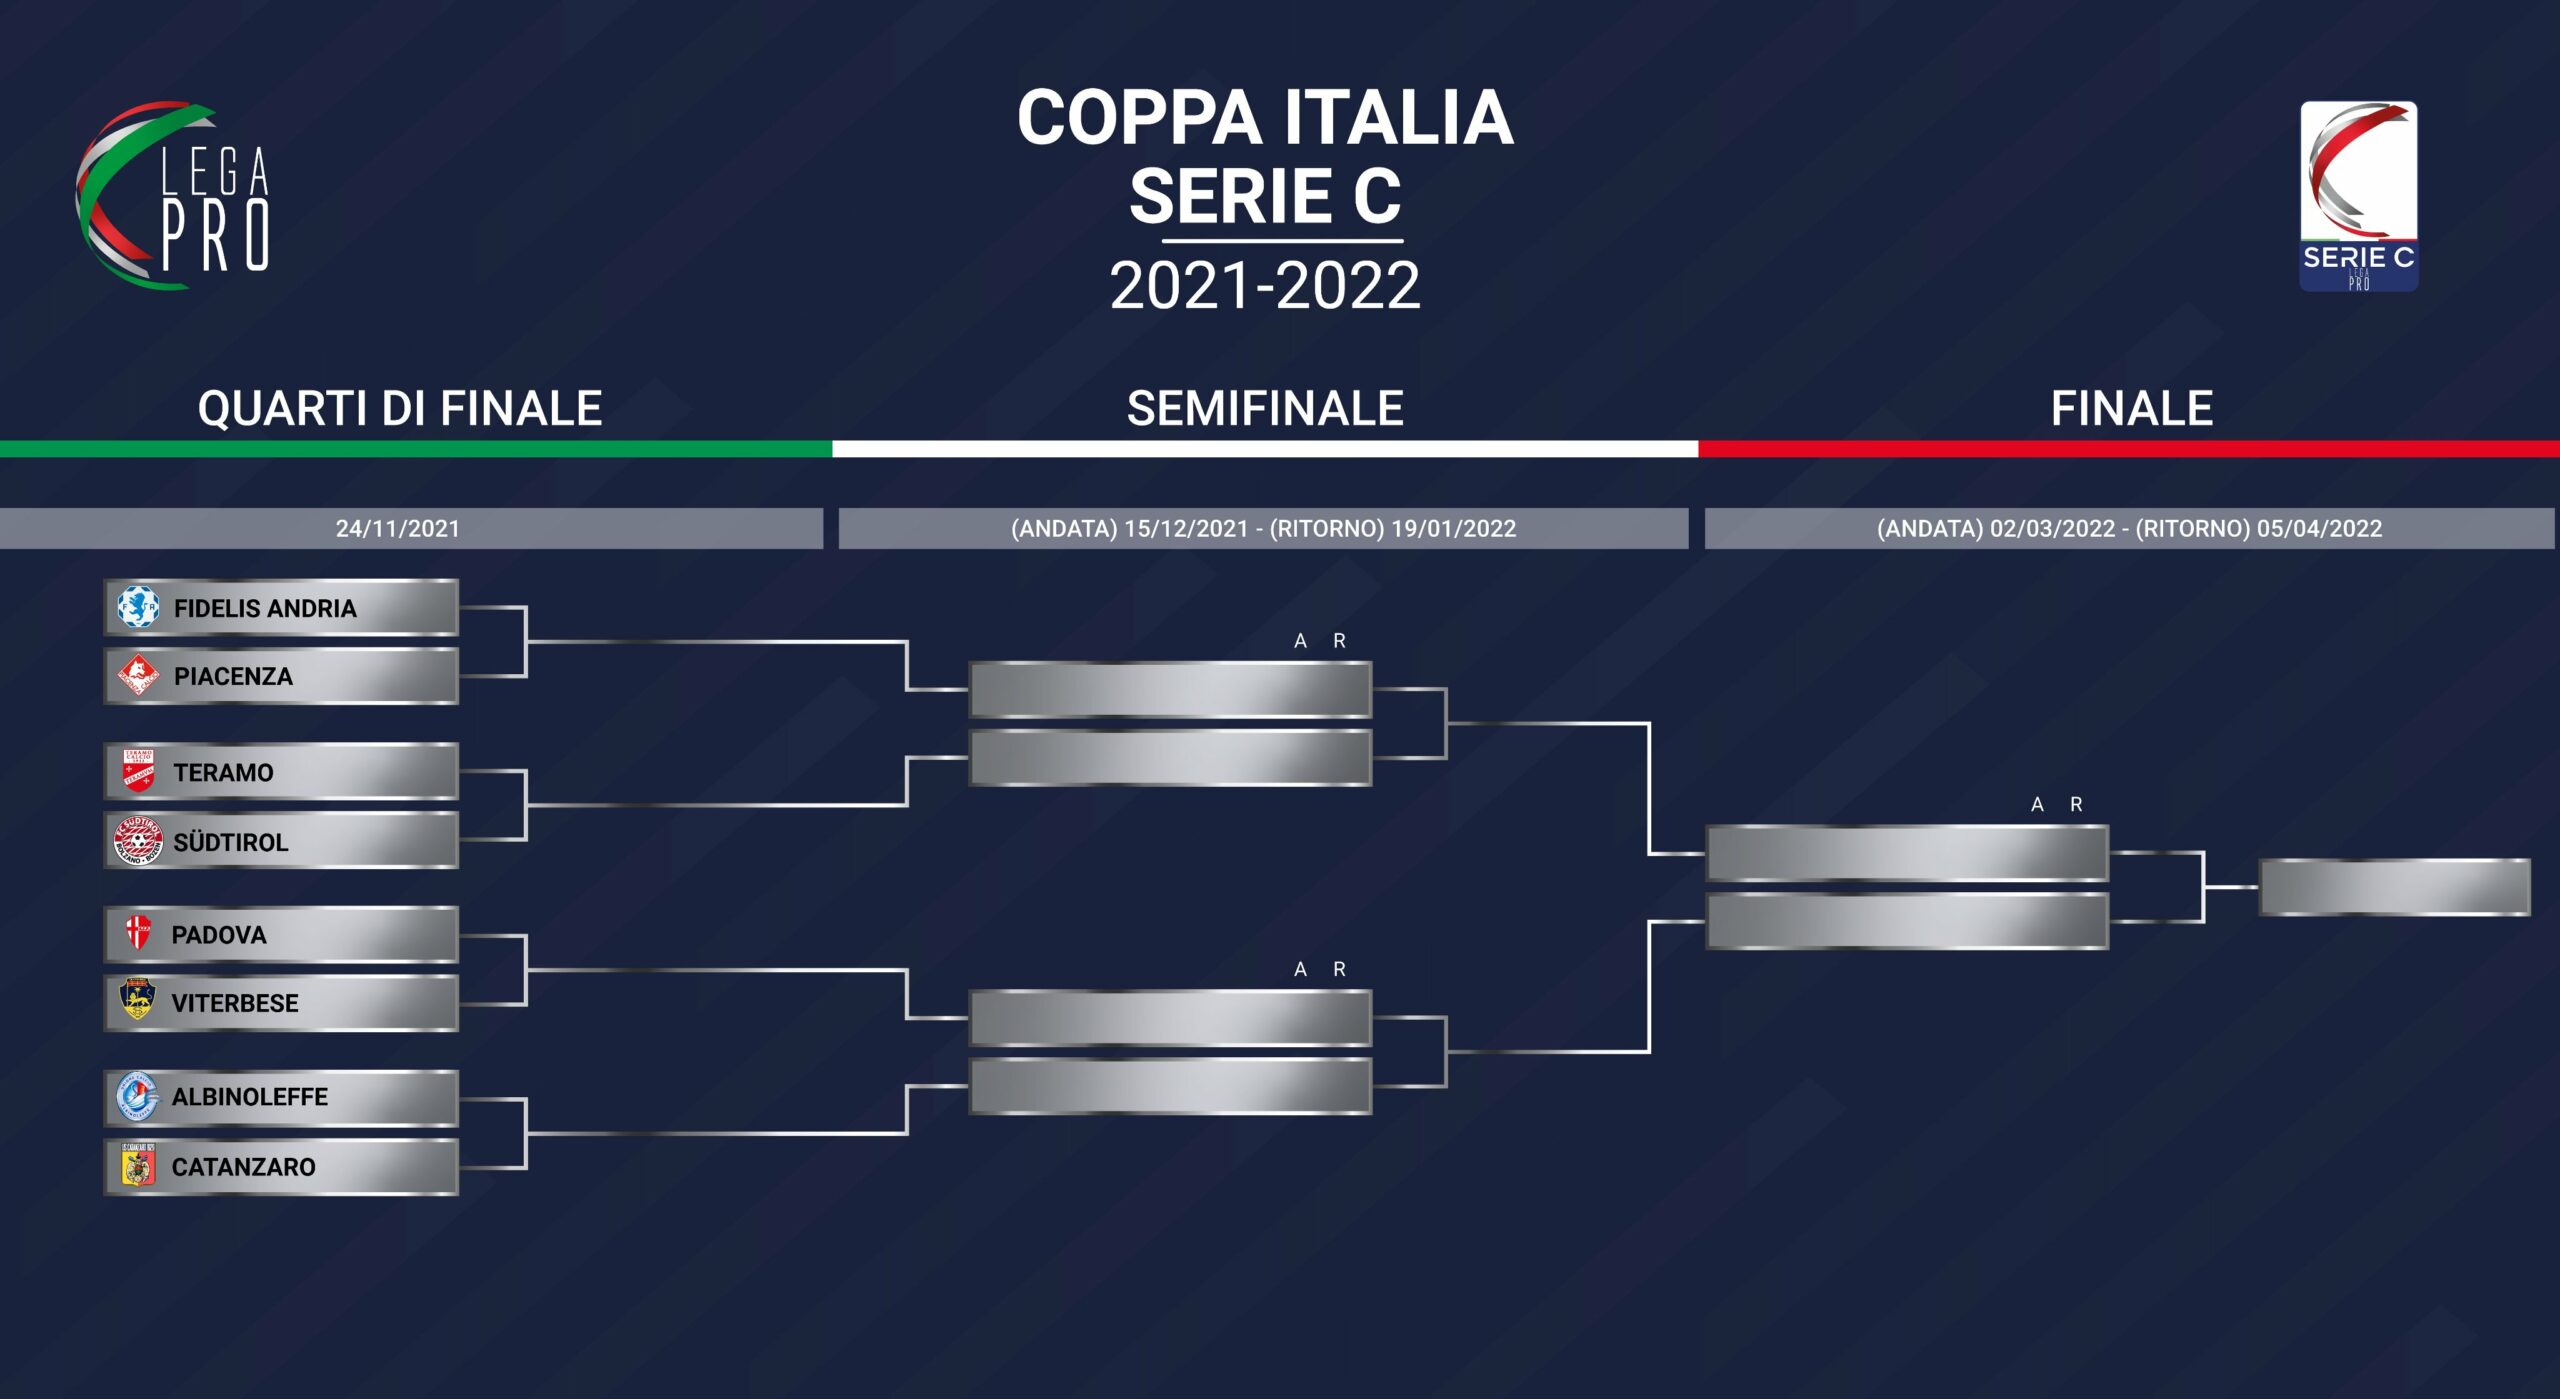Click the Padova team crest
The height and width of the screenshot is (1399, 2560).
pyautogui.click(x=138, y=933)
